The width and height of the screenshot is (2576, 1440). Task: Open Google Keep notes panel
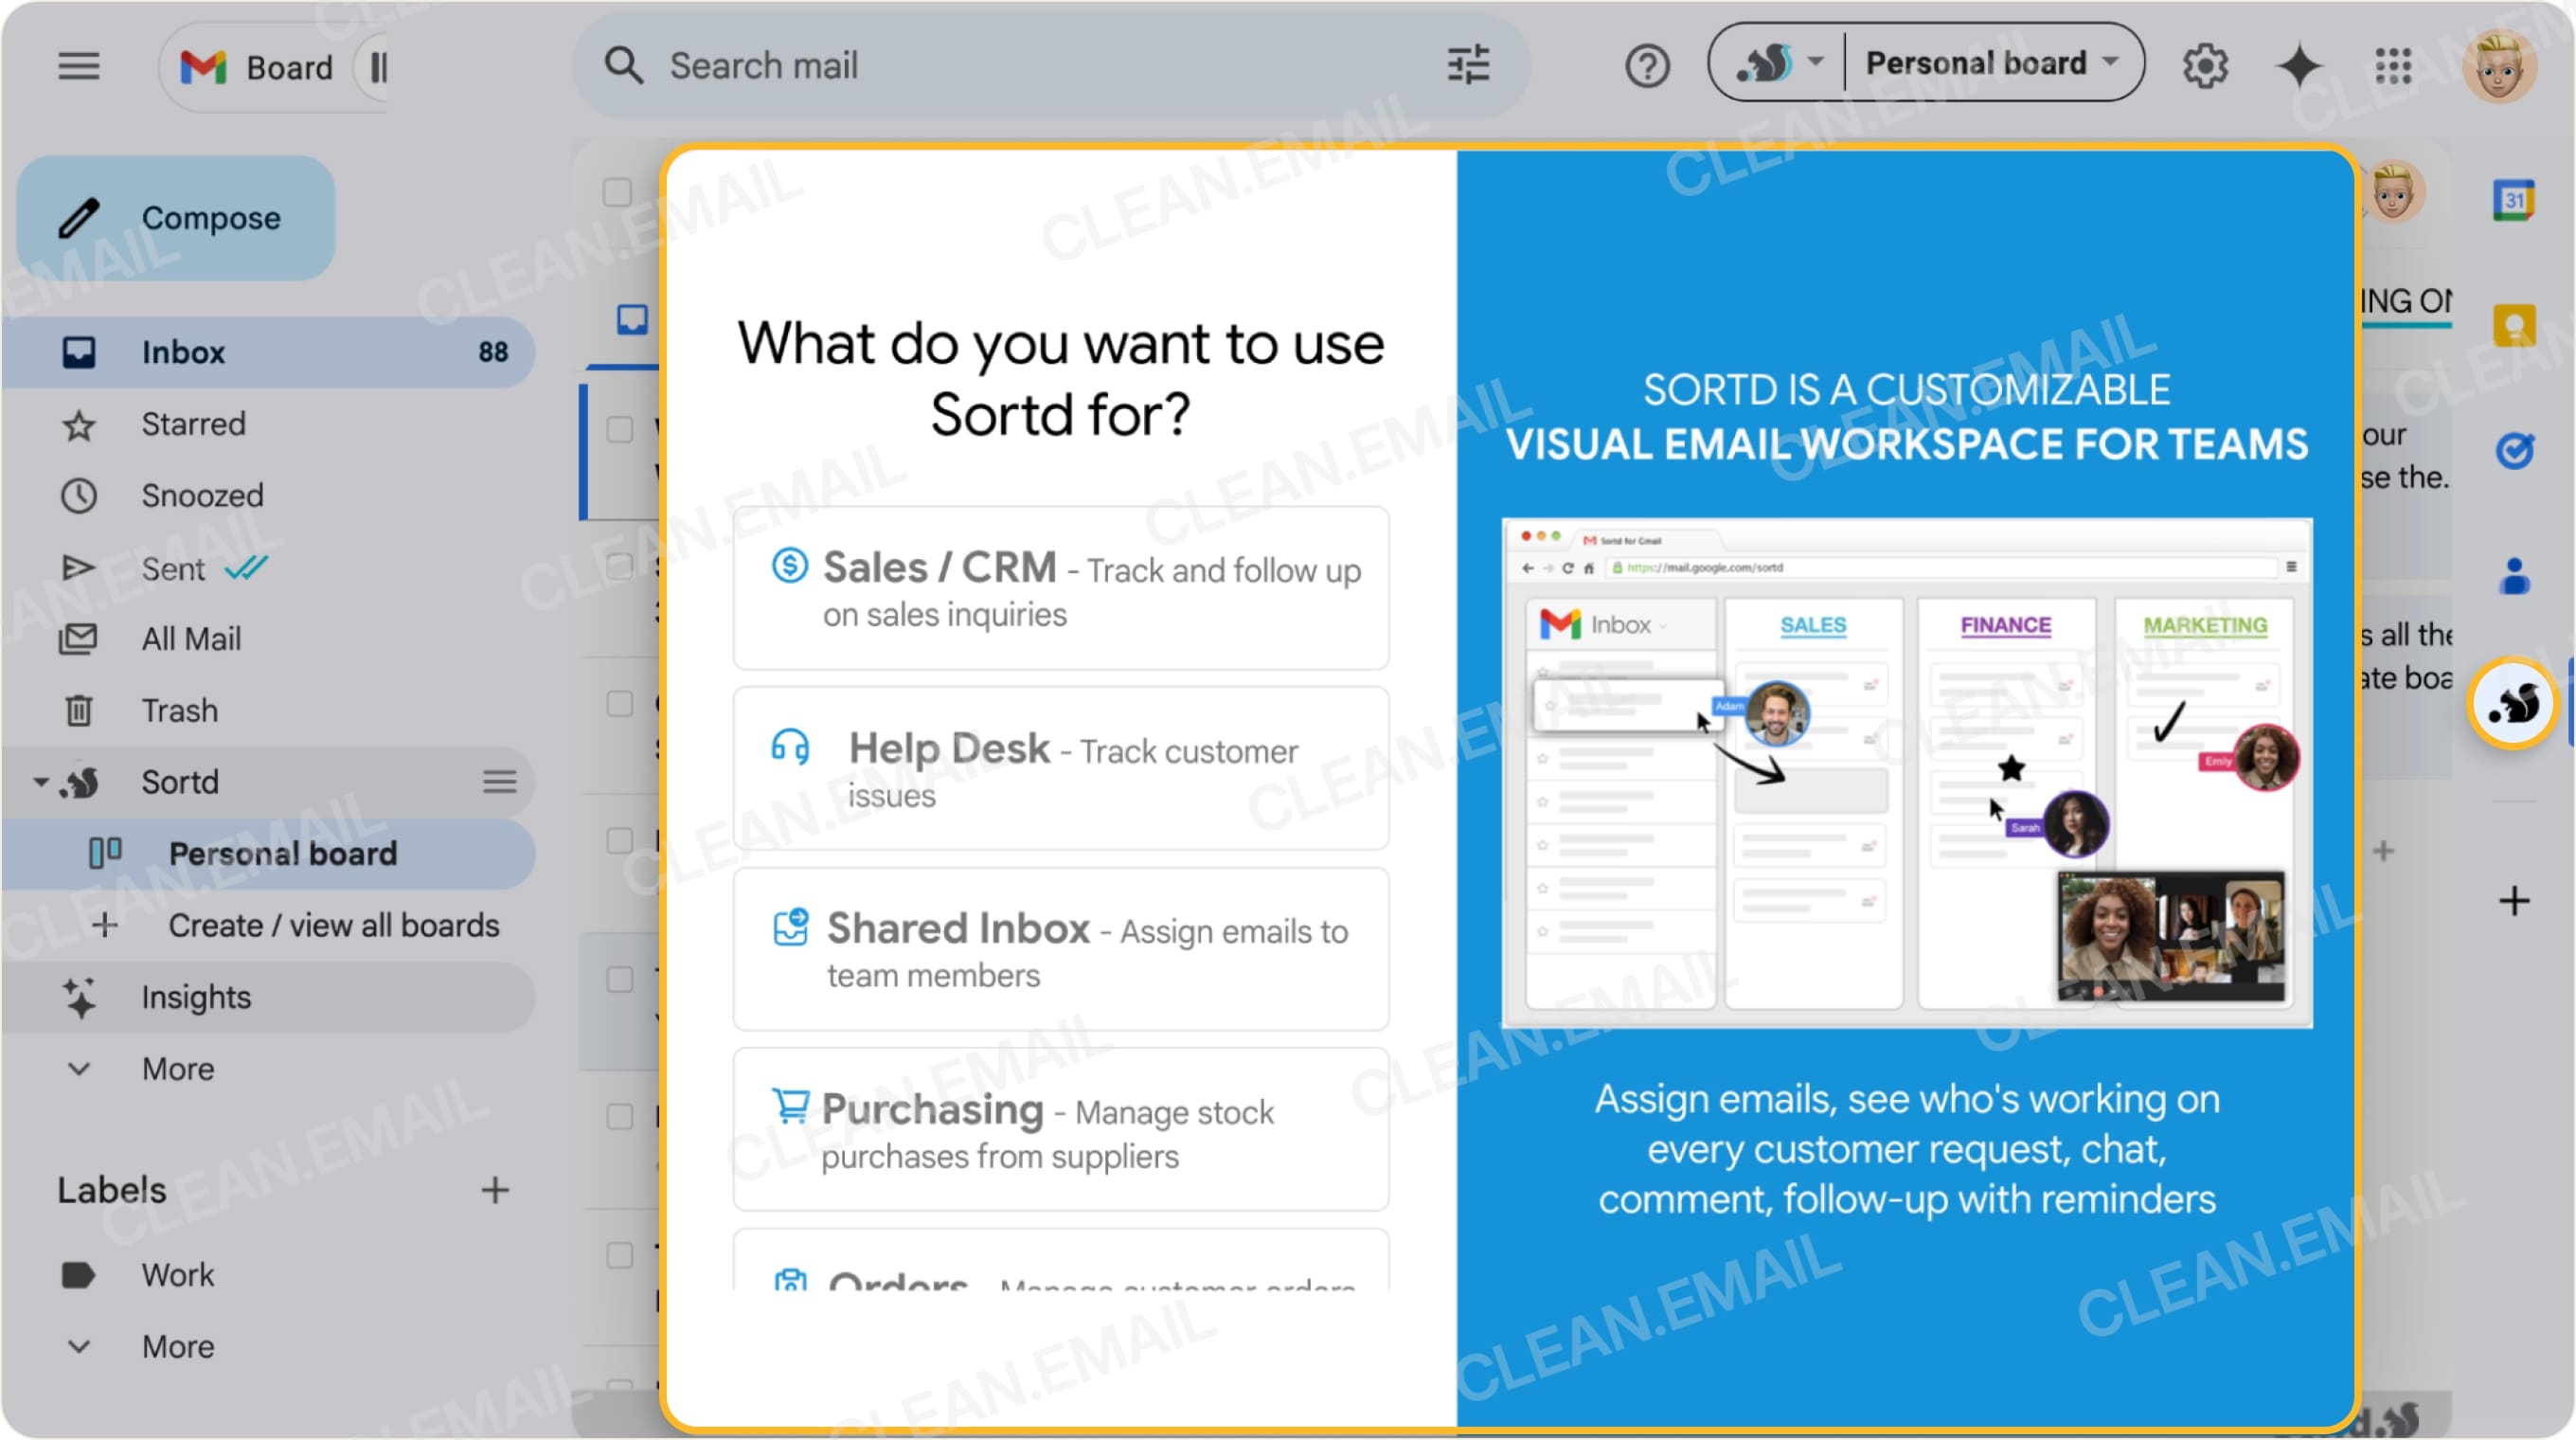click(x=2515, y=323)
